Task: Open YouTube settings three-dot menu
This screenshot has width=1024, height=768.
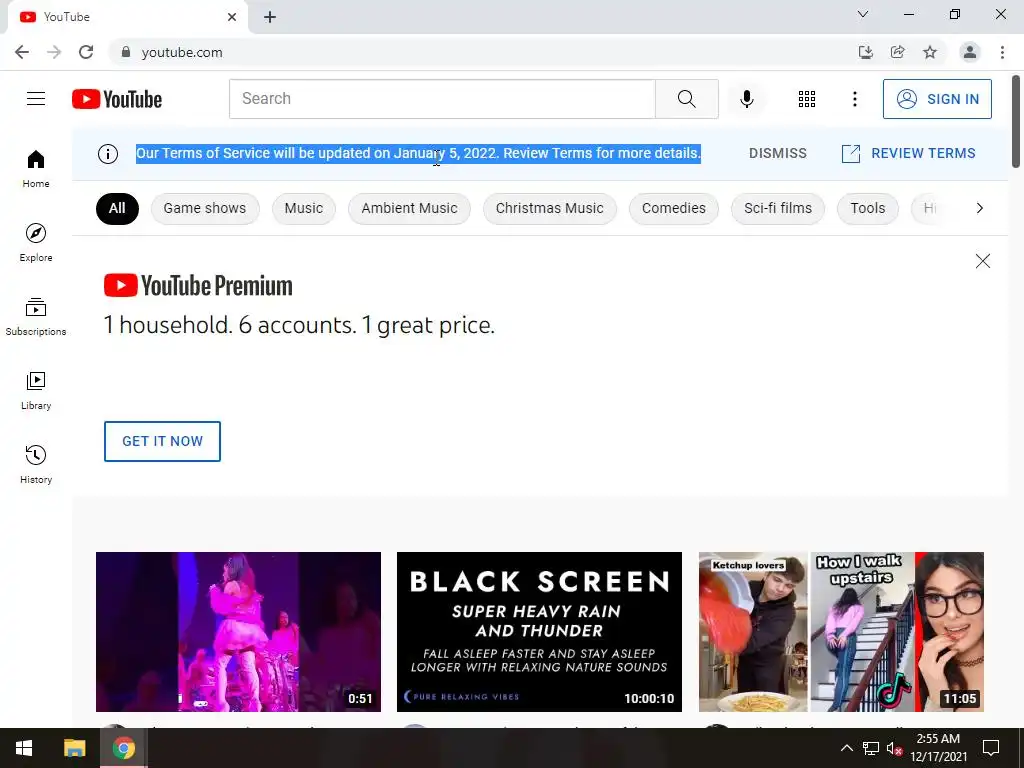Action: 854,99
